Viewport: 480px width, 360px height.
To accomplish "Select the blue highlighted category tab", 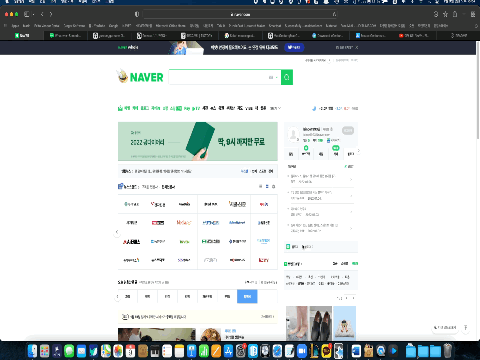I will 247,296.
